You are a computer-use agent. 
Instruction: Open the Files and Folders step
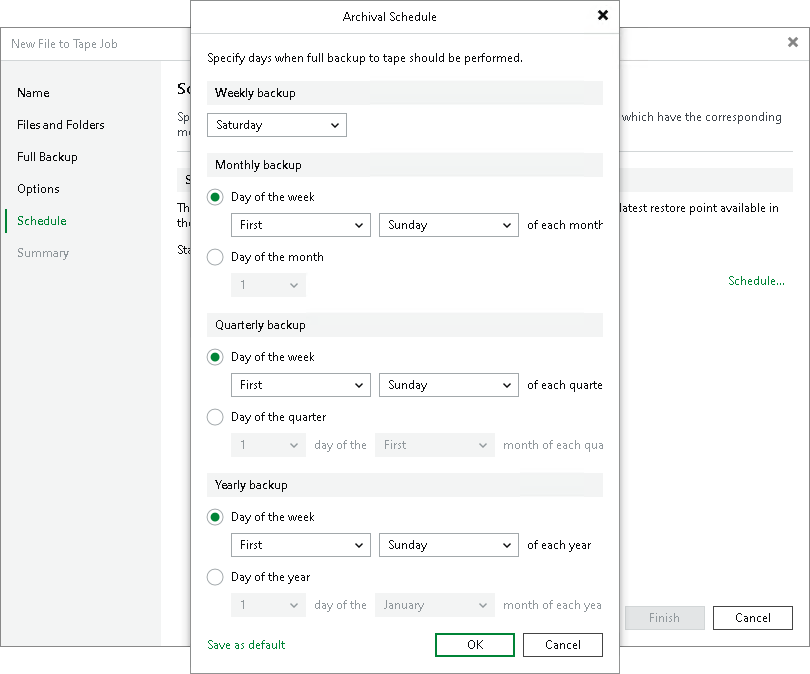pos(60,125)
